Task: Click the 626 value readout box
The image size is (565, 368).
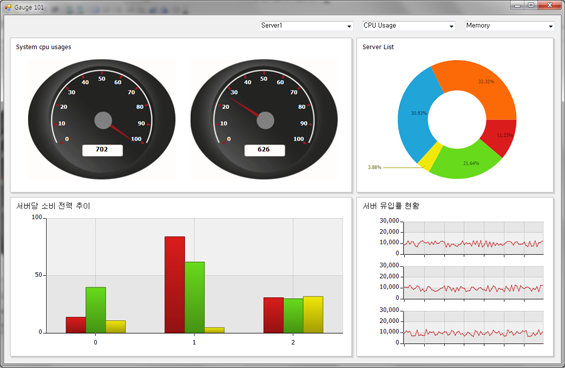Action: pos(265,150)
